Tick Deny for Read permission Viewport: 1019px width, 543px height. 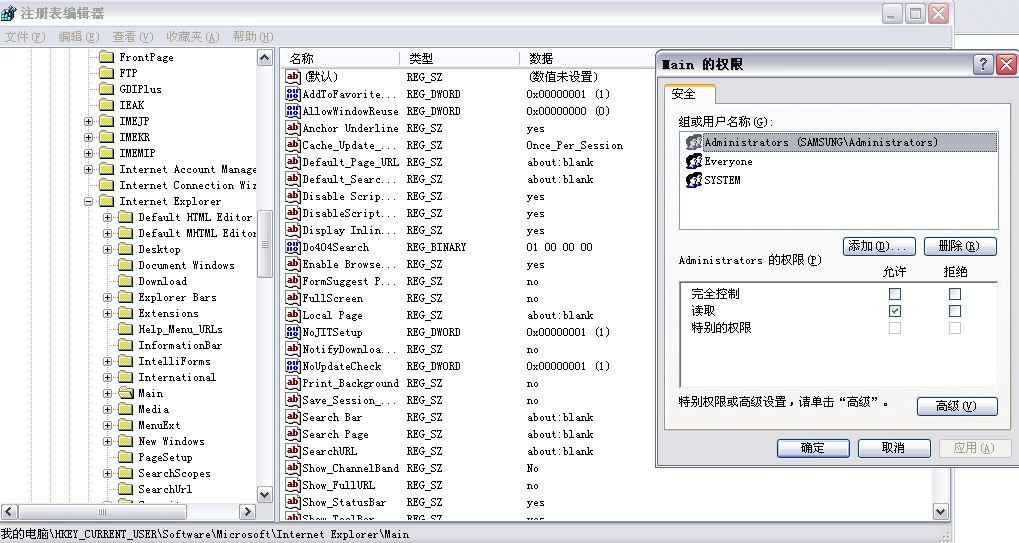[x=955, y=311]
